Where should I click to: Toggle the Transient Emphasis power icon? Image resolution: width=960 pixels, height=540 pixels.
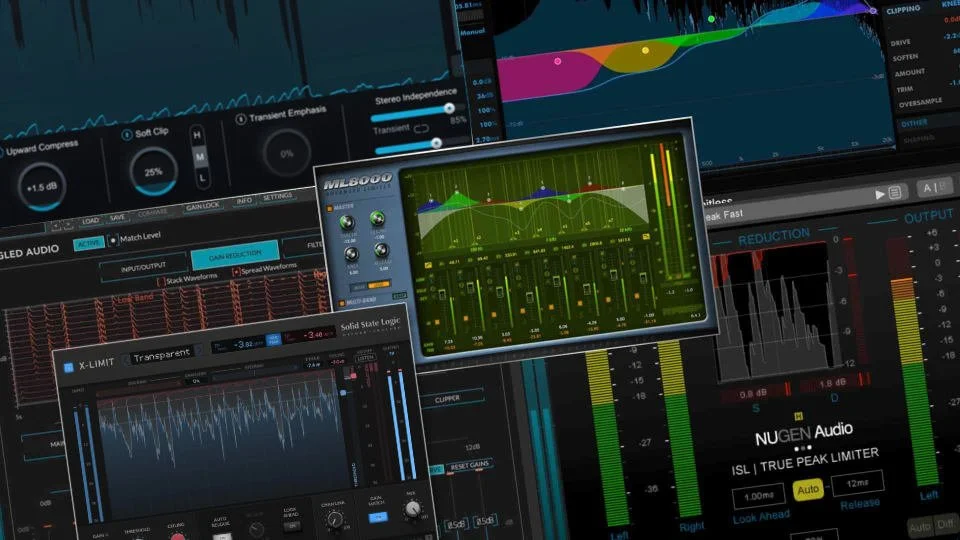coord(241,119)
